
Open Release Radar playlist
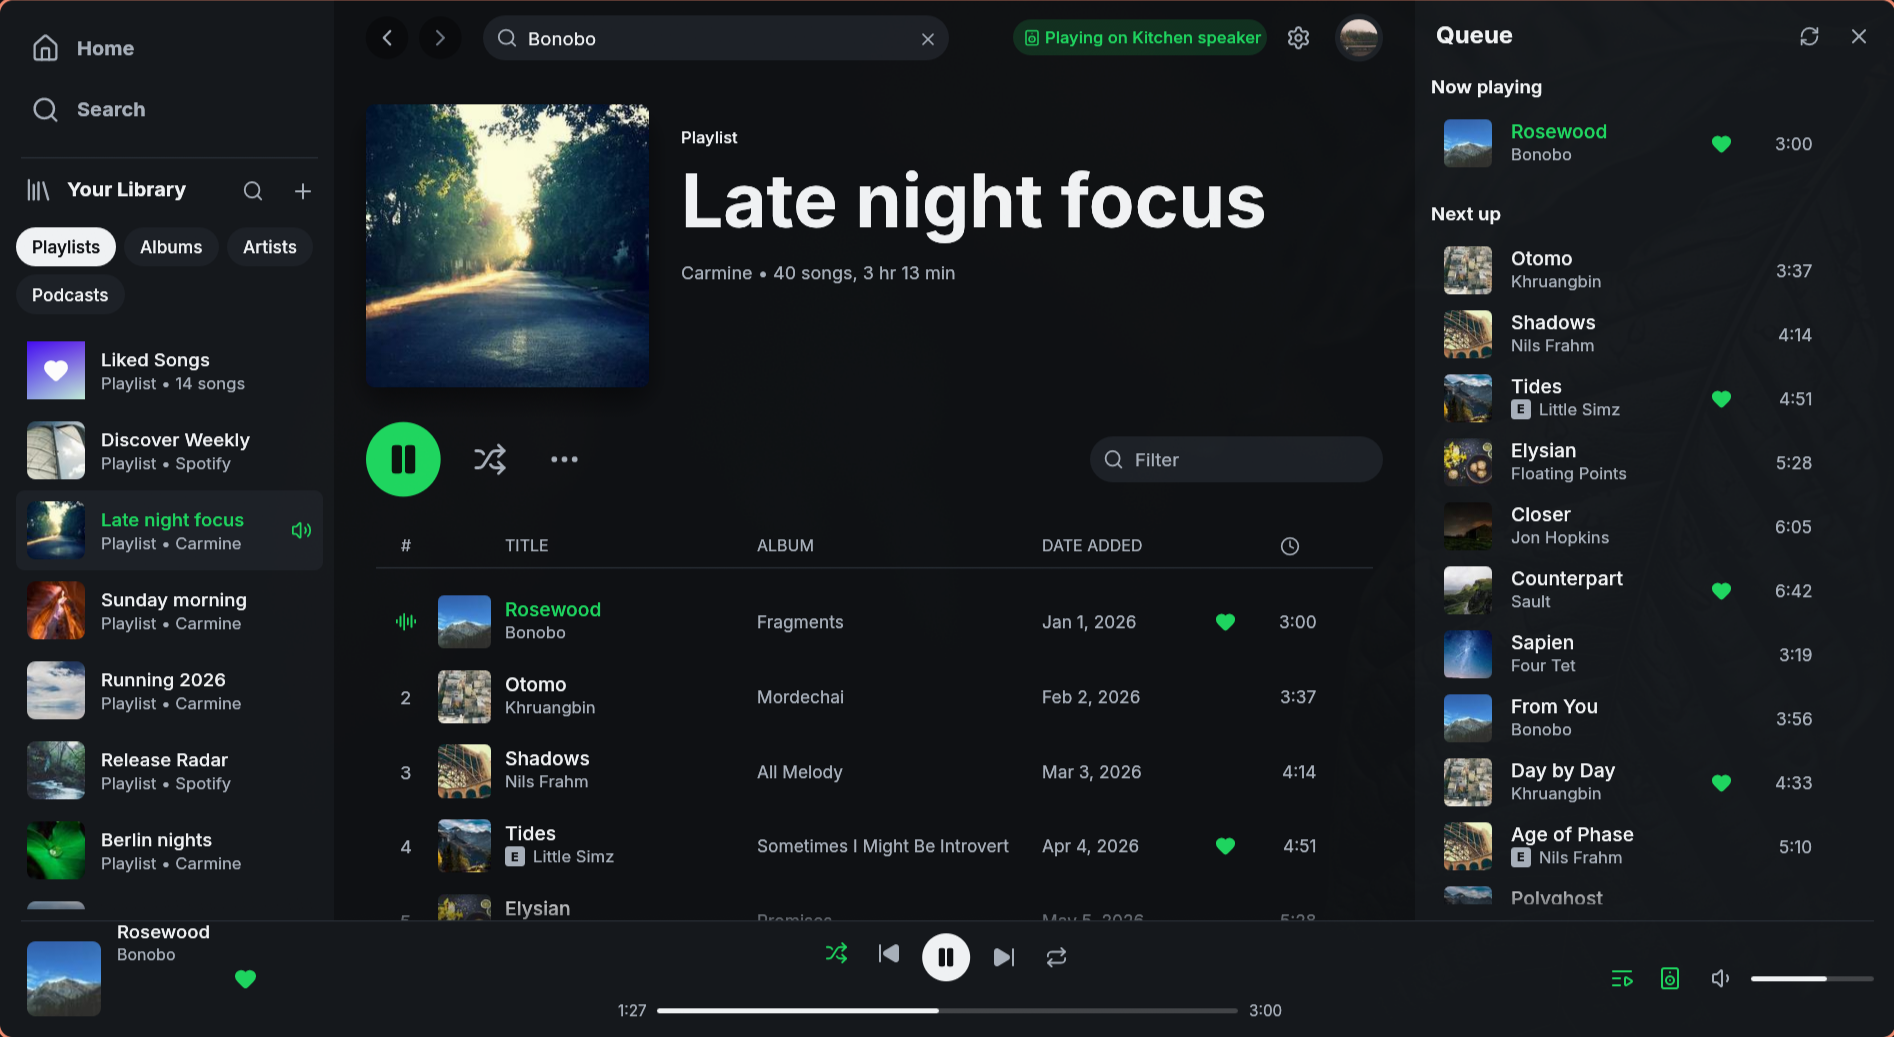pyautogui.click(x=170, y=771)
